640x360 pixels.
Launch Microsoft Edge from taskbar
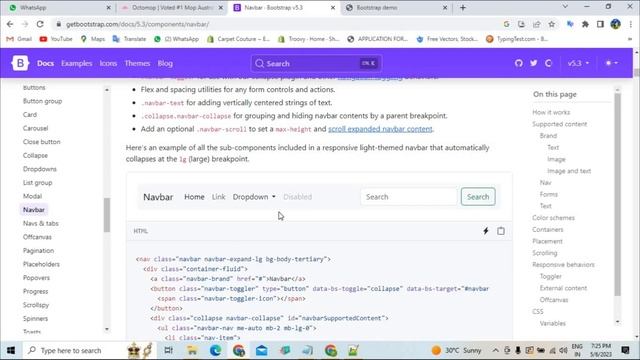(215, 350)
